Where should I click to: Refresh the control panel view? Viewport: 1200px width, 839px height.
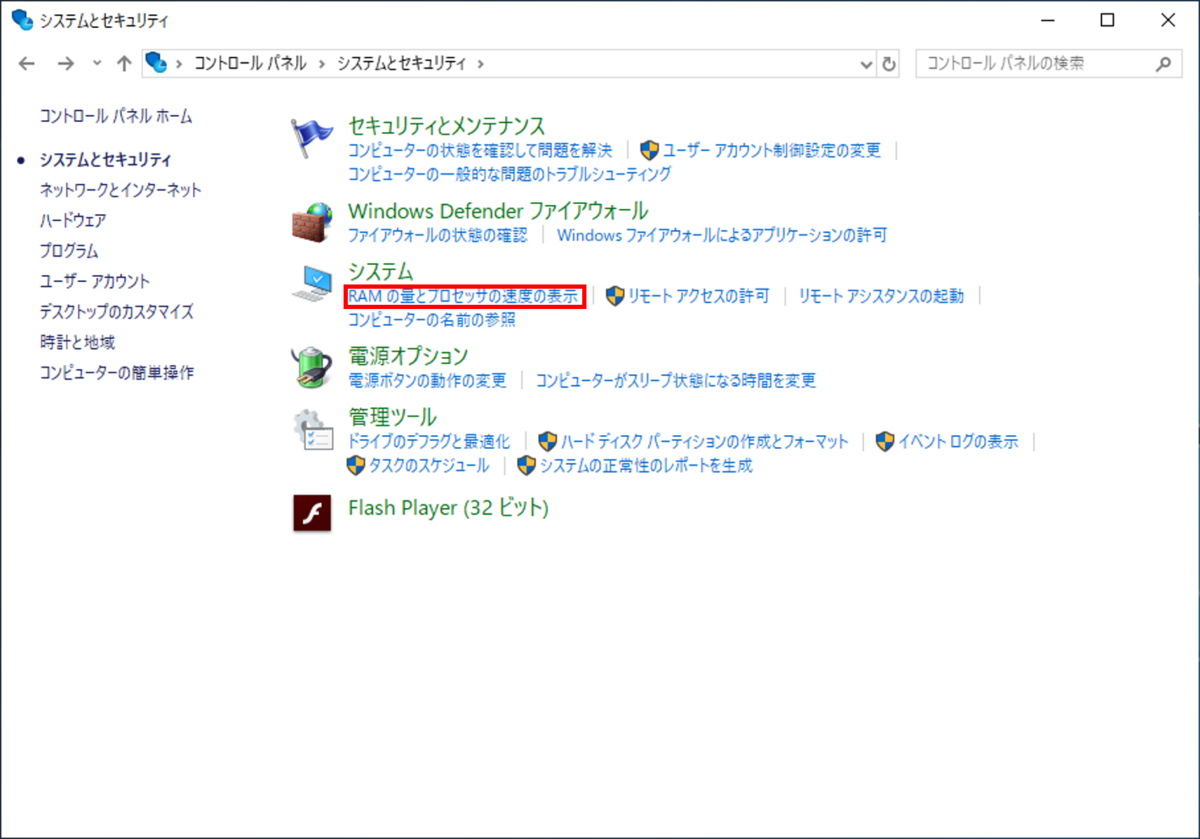pyautogui.click(x=889, y=63)
